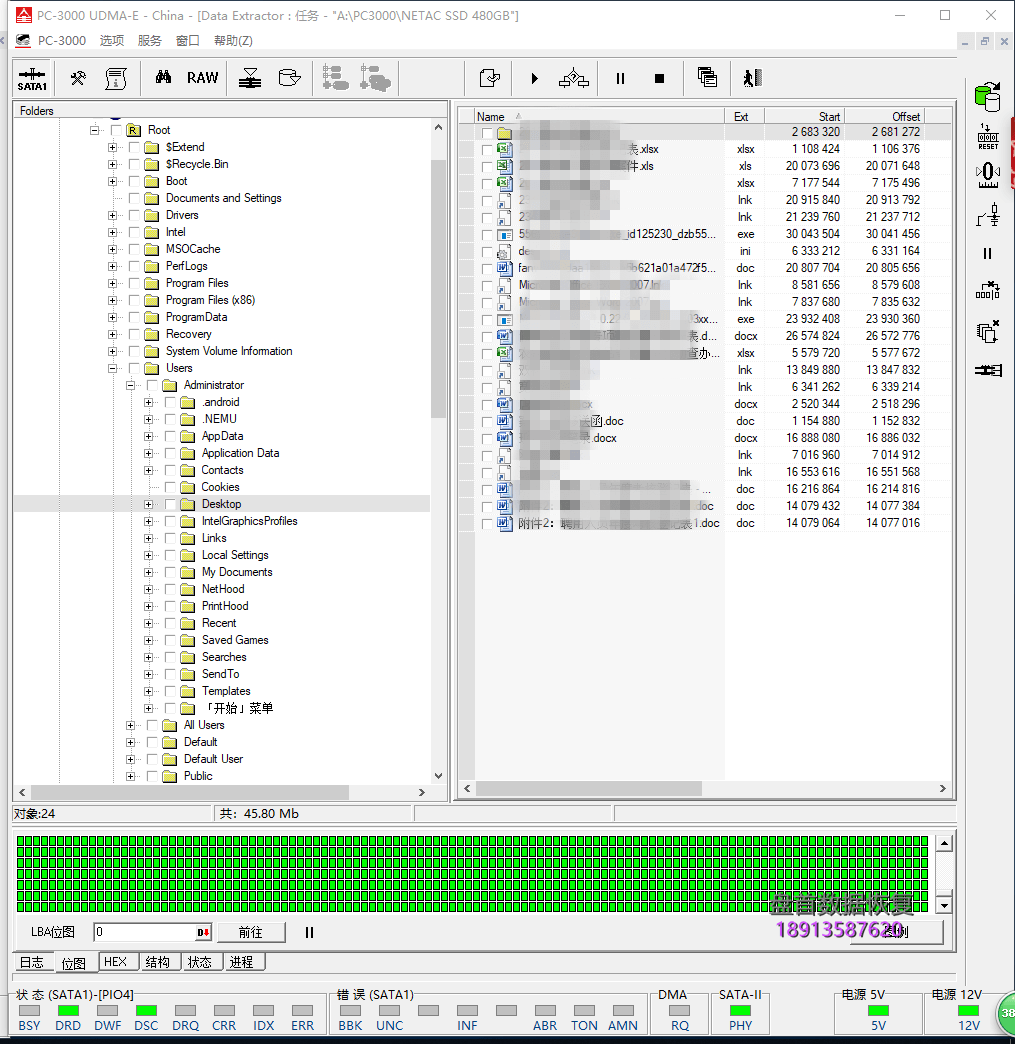Click the green database cylinders icon
The height and width of the screenshot is (1044, 1015).
(x=988, y=97)
